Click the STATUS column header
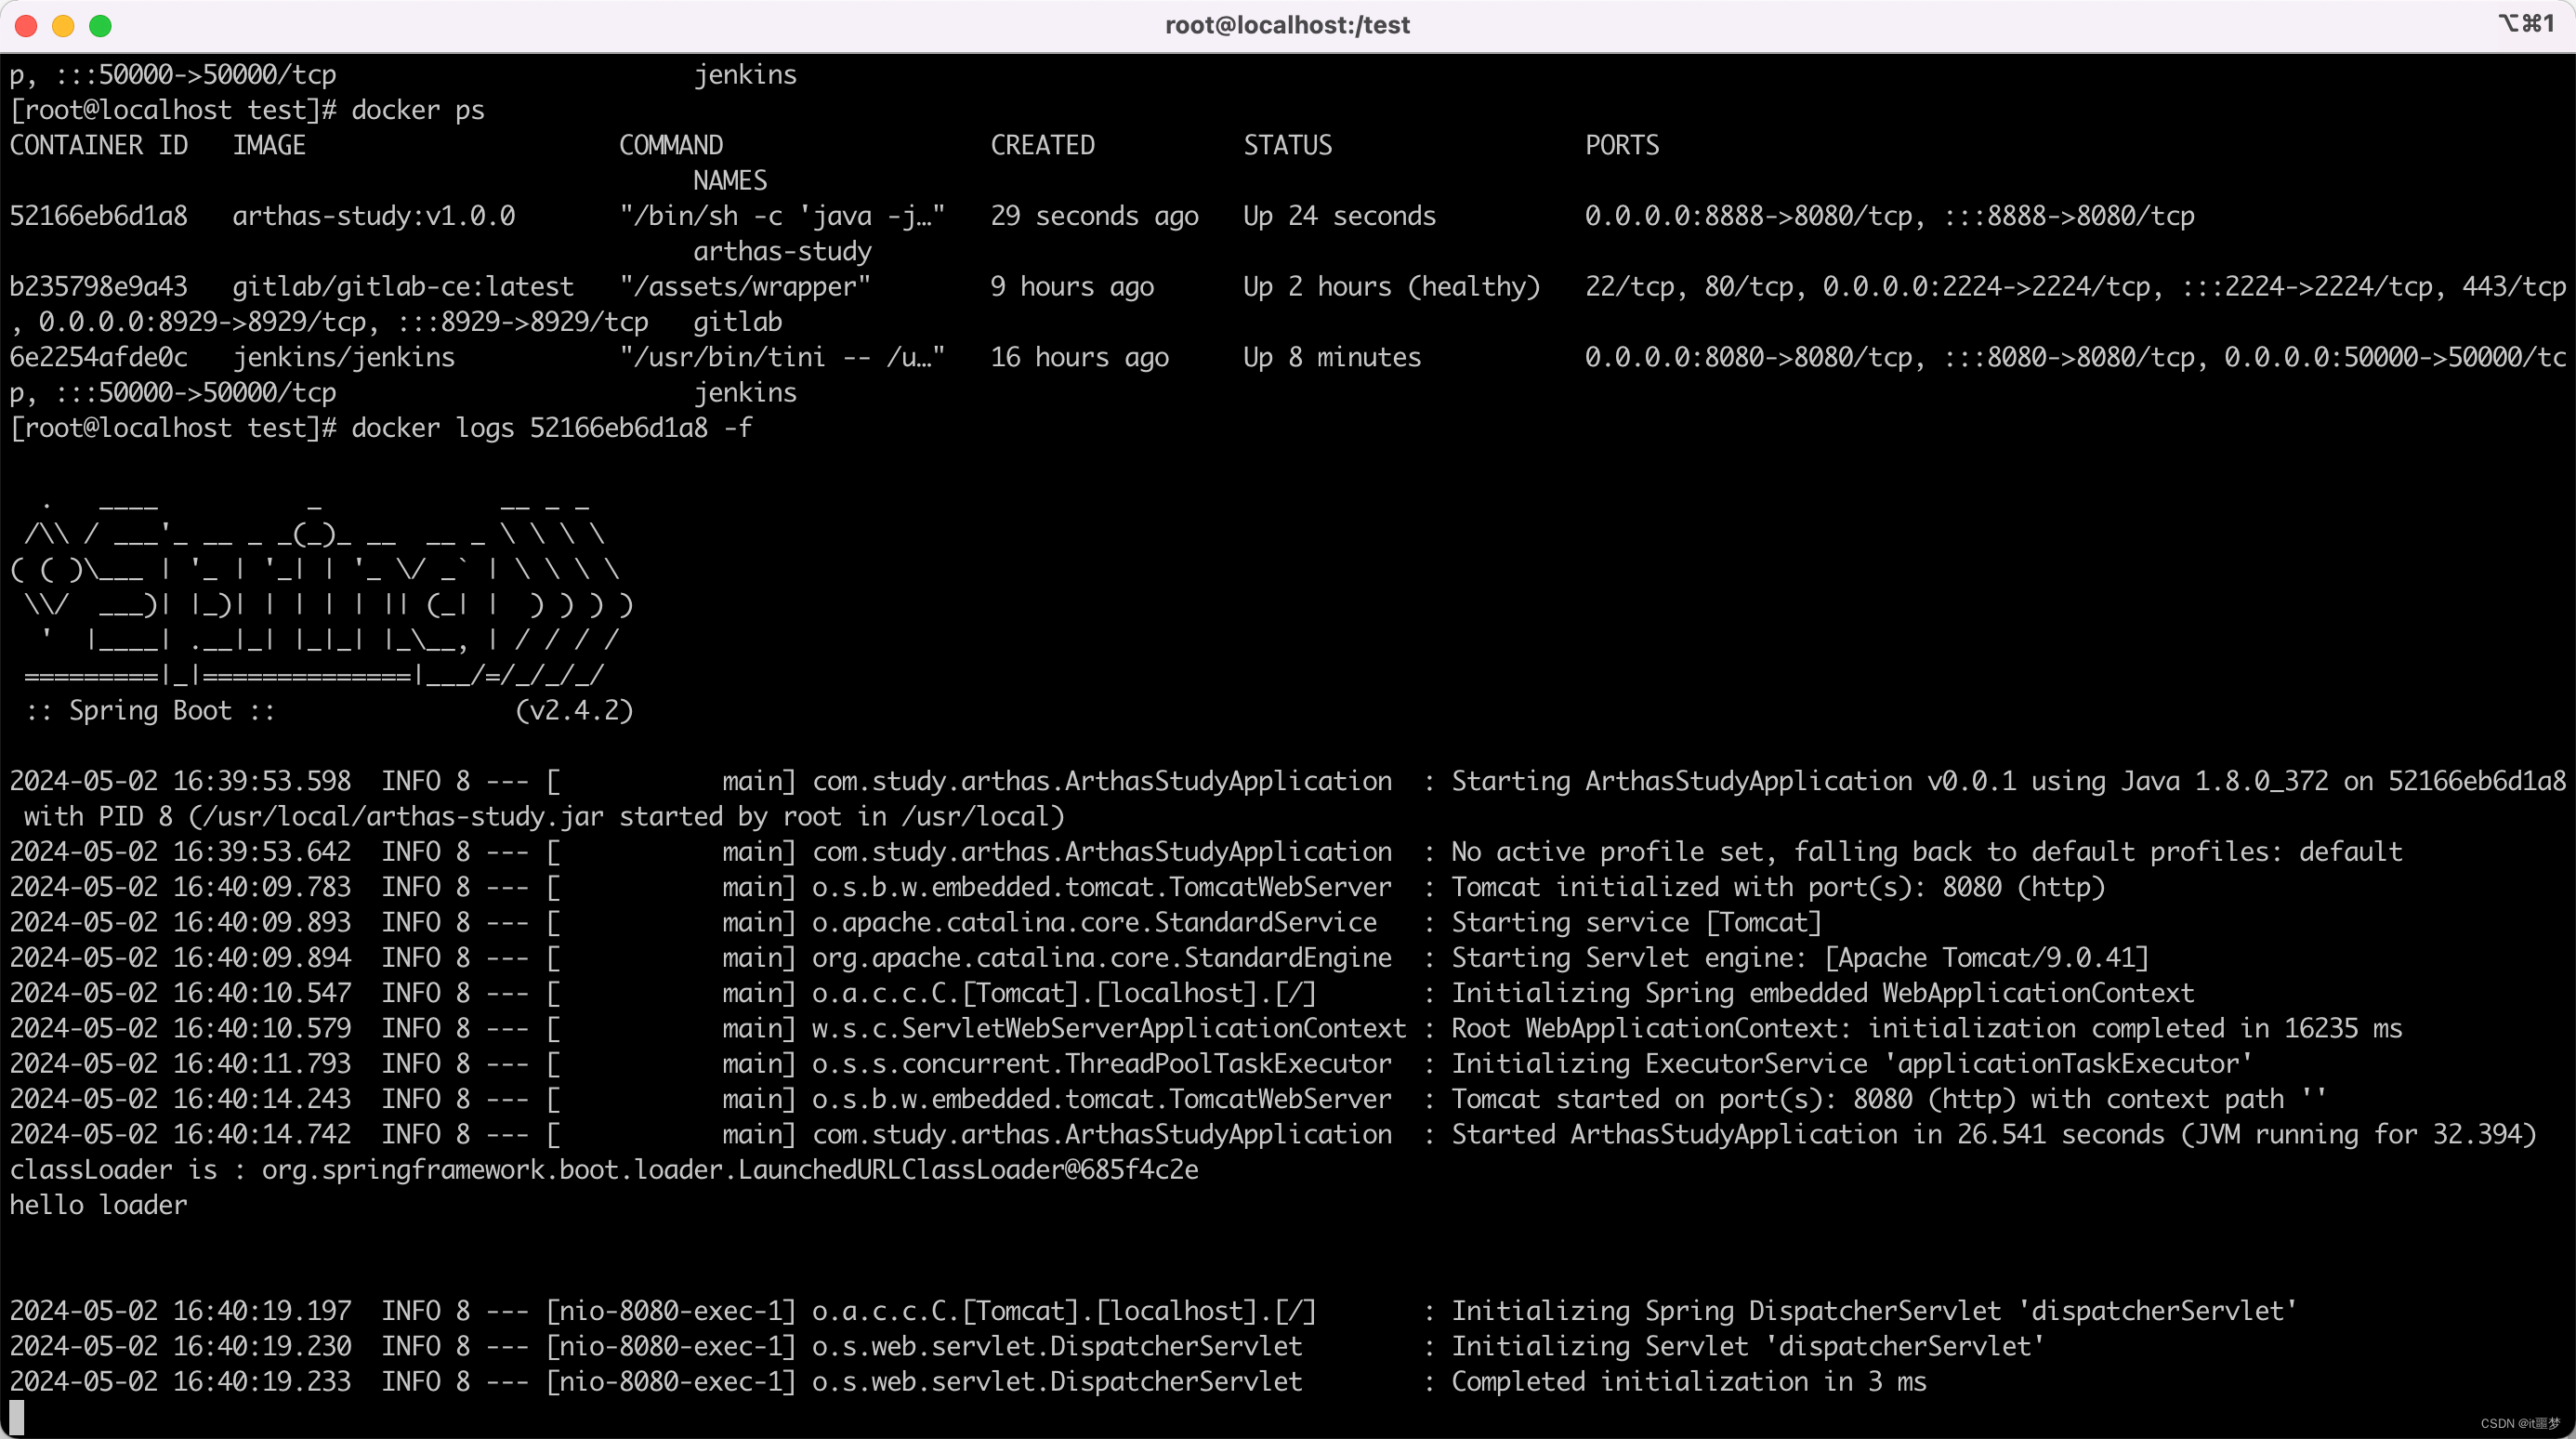Viewport: 2576px width, 1439px height. coord(1287,146)
